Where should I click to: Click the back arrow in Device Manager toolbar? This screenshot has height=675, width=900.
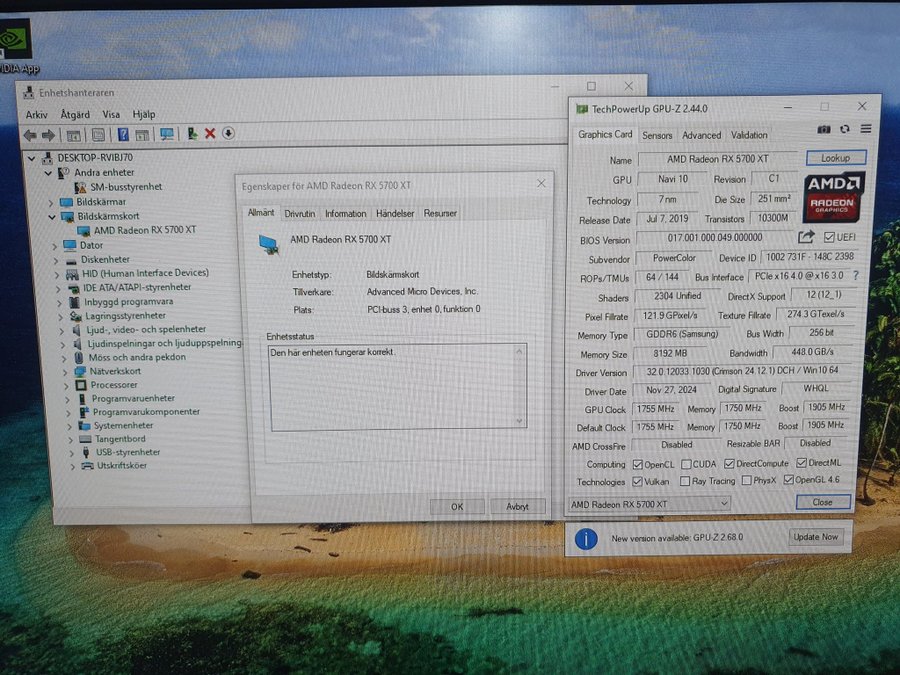tap(30, 135)
